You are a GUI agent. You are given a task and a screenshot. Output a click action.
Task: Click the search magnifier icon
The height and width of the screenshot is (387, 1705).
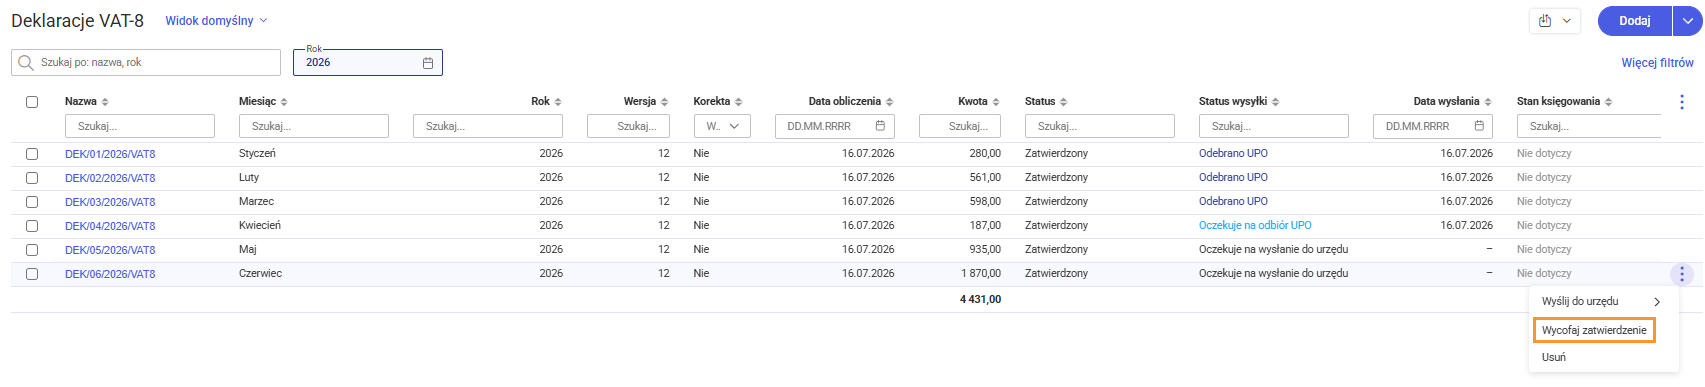(26, 63)
